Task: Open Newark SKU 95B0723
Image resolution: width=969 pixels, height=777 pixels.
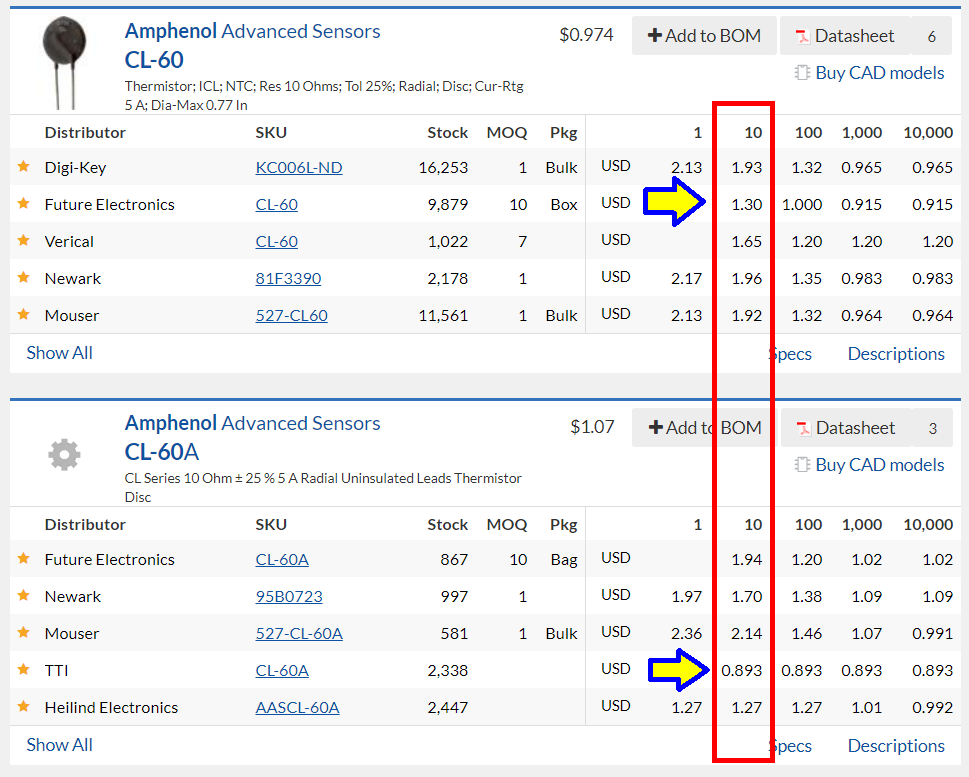Action: click(x=289, y=597)
